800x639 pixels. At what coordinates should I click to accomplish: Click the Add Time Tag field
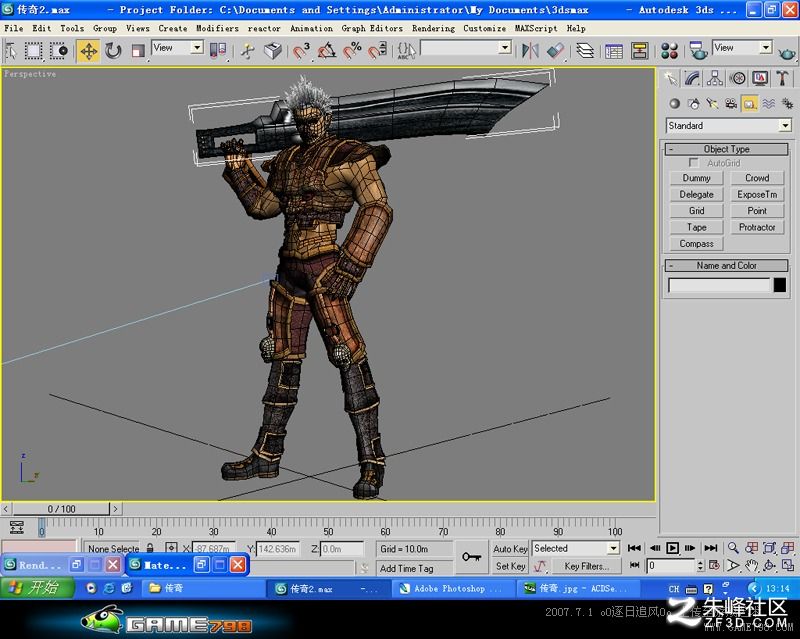(x=414, y=568)
